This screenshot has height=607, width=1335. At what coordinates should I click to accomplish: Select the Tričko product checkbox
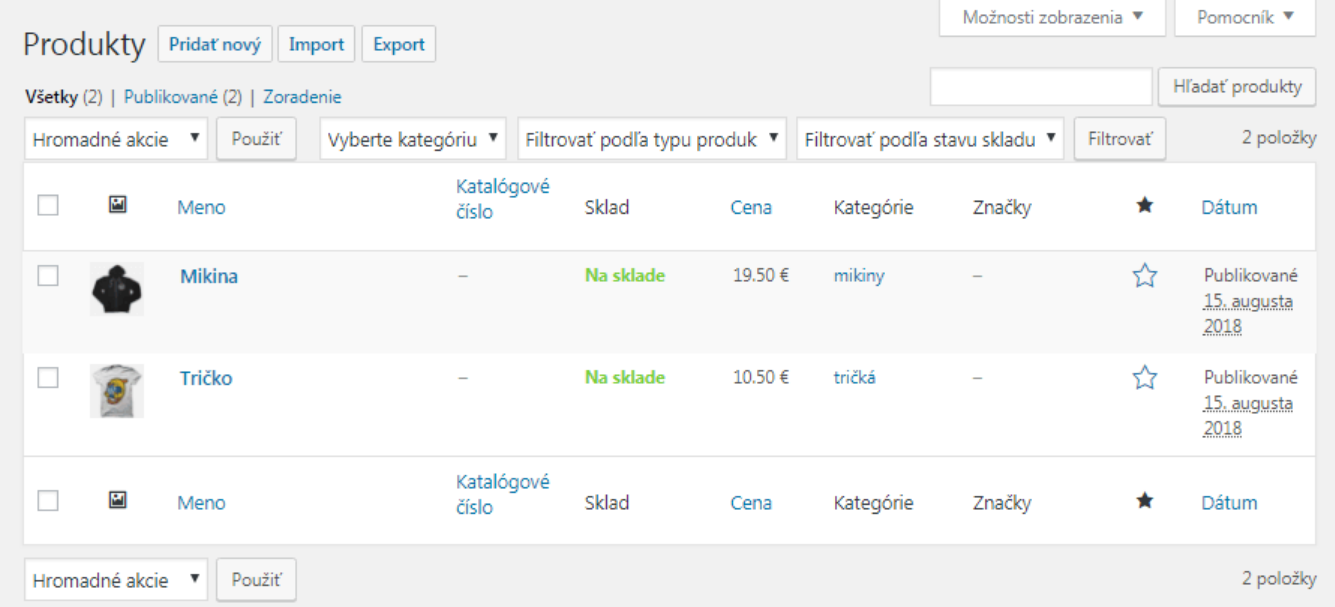pyautogui.click(x=48, y=378)
